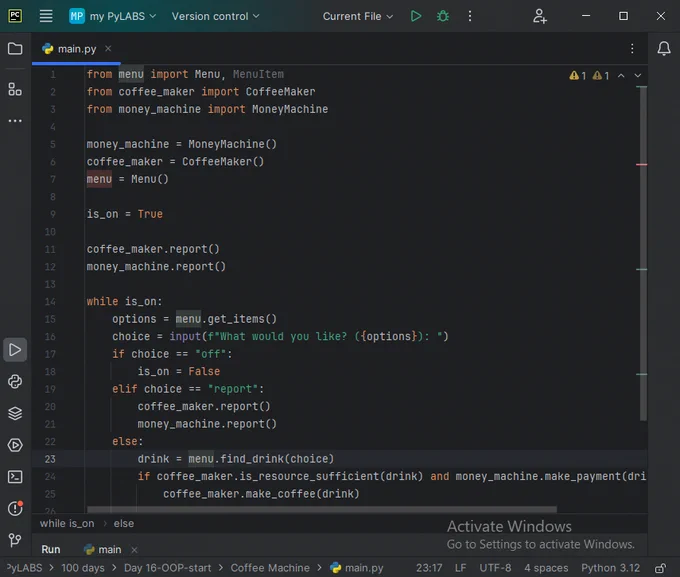Click highlighted 'menu' variable on line 7
This screenshot has width=680, height=577.
[x=99, y=179]
